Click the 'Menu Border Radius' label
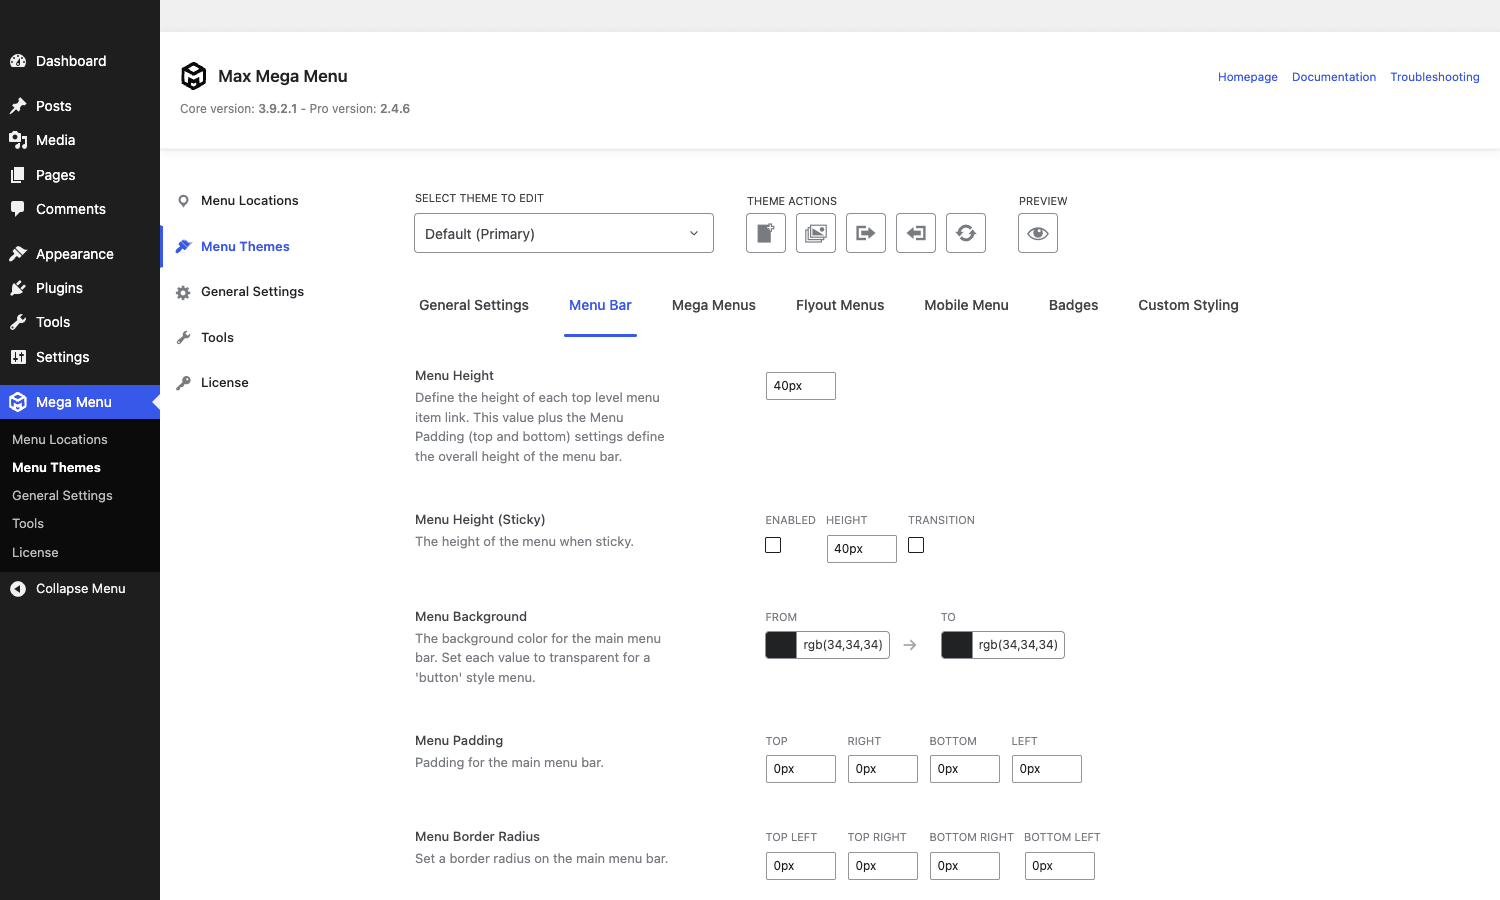This screenshot has height=900, width=1500. pos(477,837)
